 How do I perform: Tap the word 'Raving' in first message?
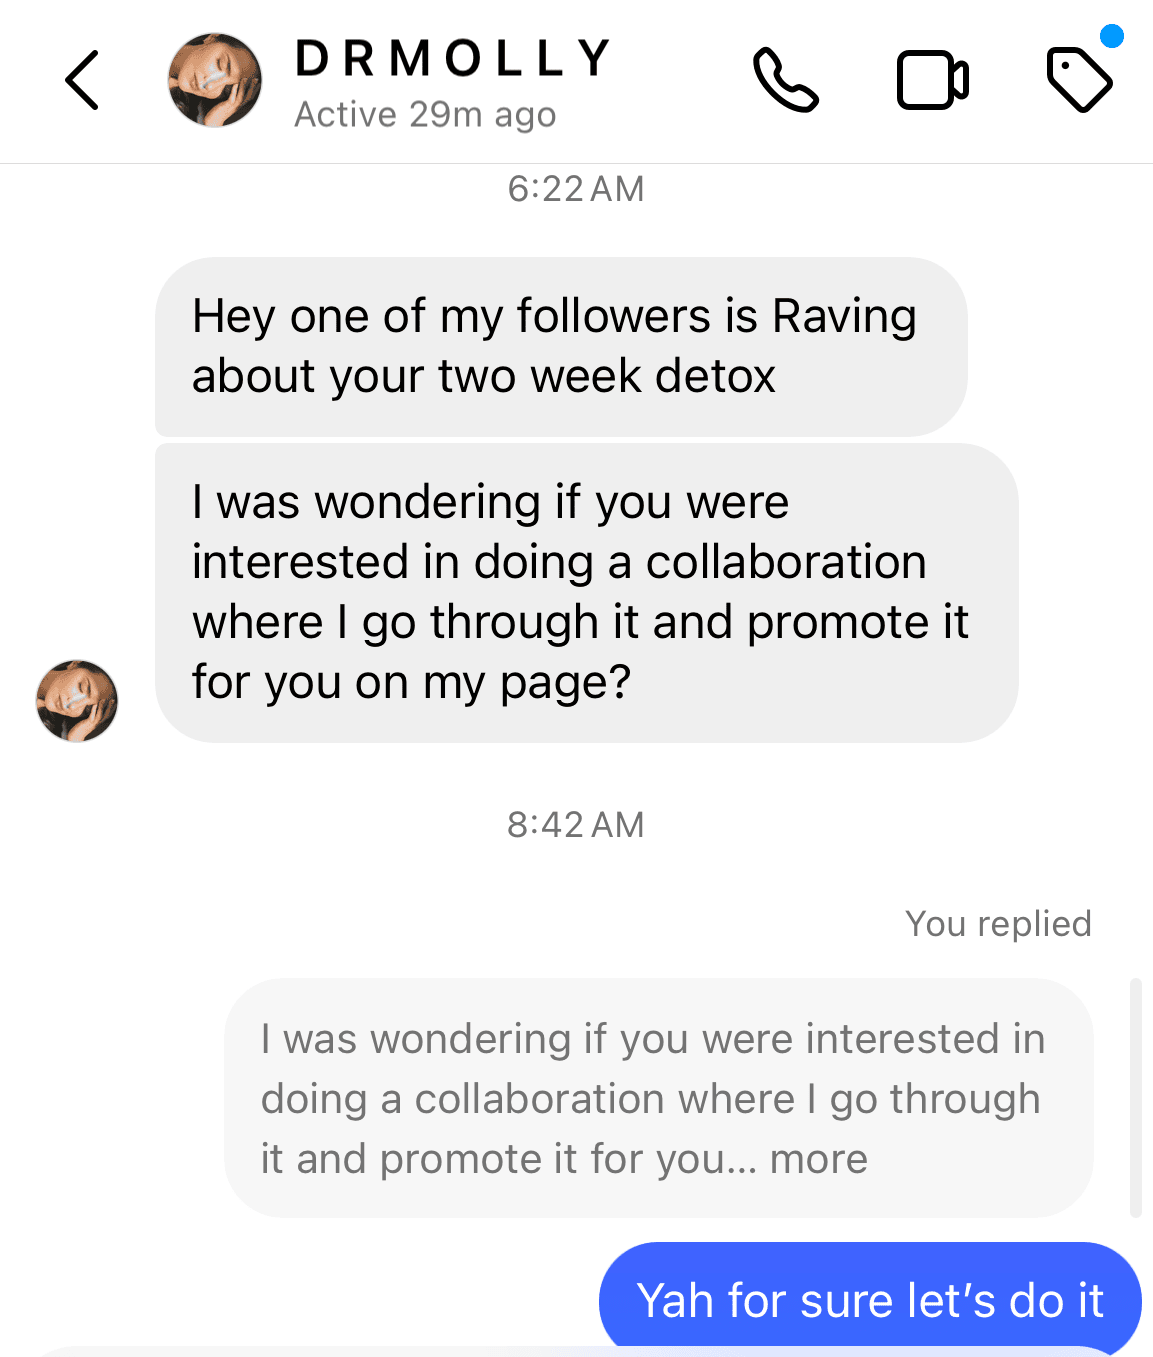pos(845,316)
